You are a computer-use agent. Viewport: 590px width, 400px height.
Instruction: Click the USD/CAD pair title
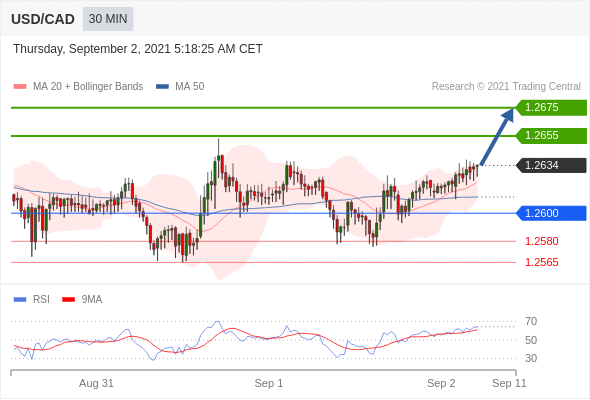pyautogui.click(x=43, y=19)
